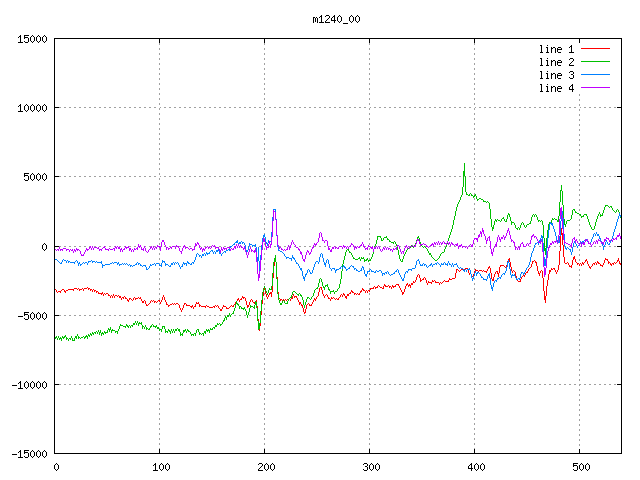Click the red line 1 legend sample

coord(595,49)
